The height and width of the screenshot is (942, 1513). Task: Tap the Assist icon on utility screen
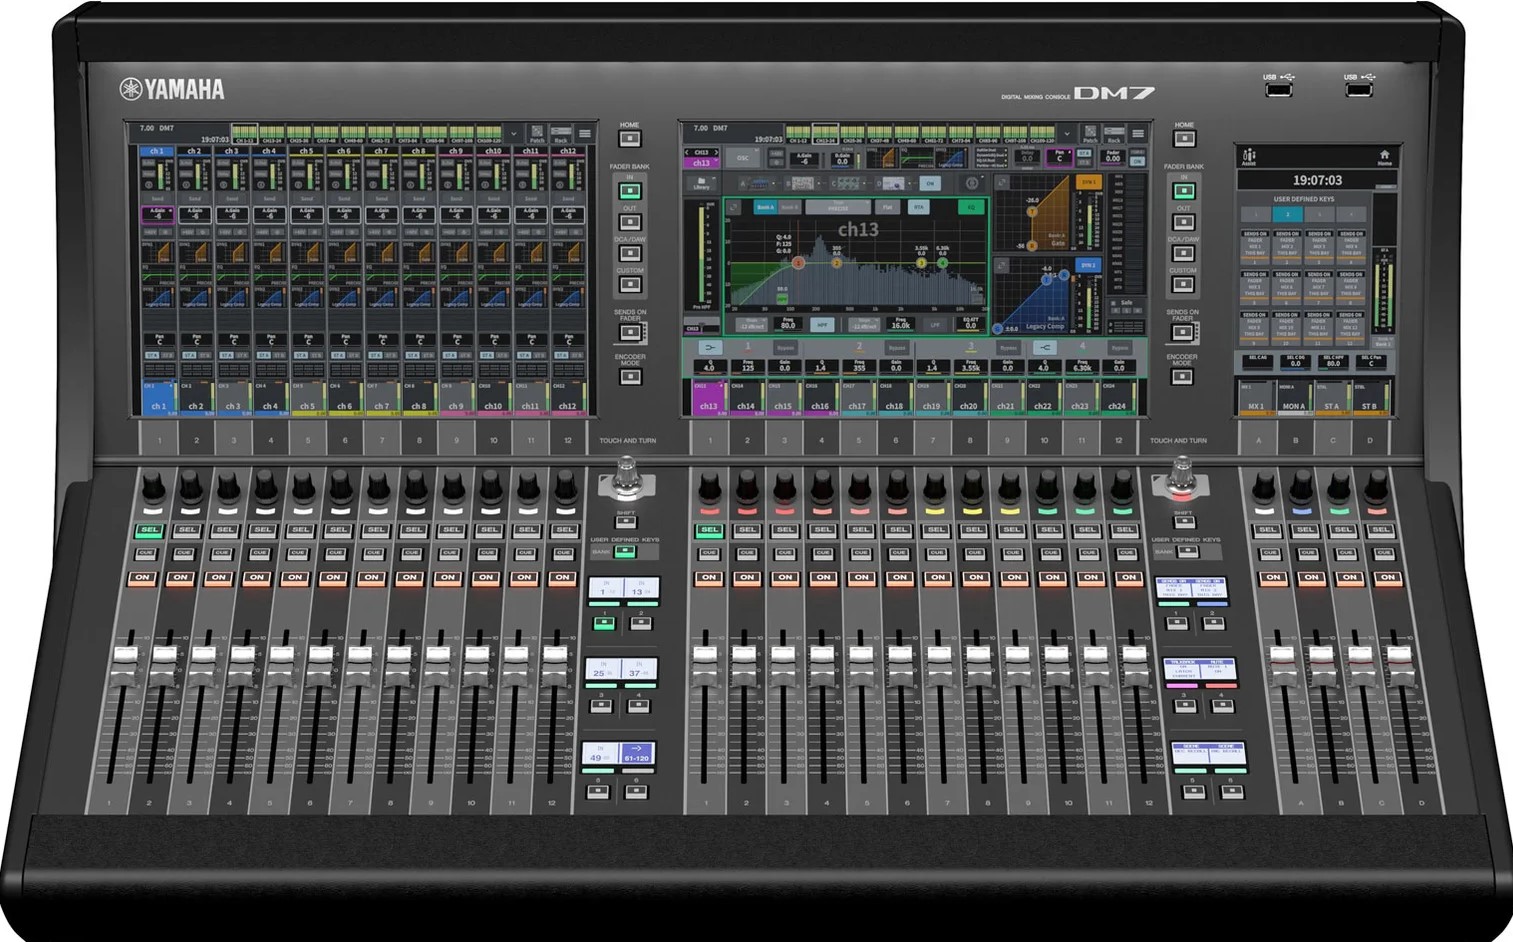pos(1248,157)
